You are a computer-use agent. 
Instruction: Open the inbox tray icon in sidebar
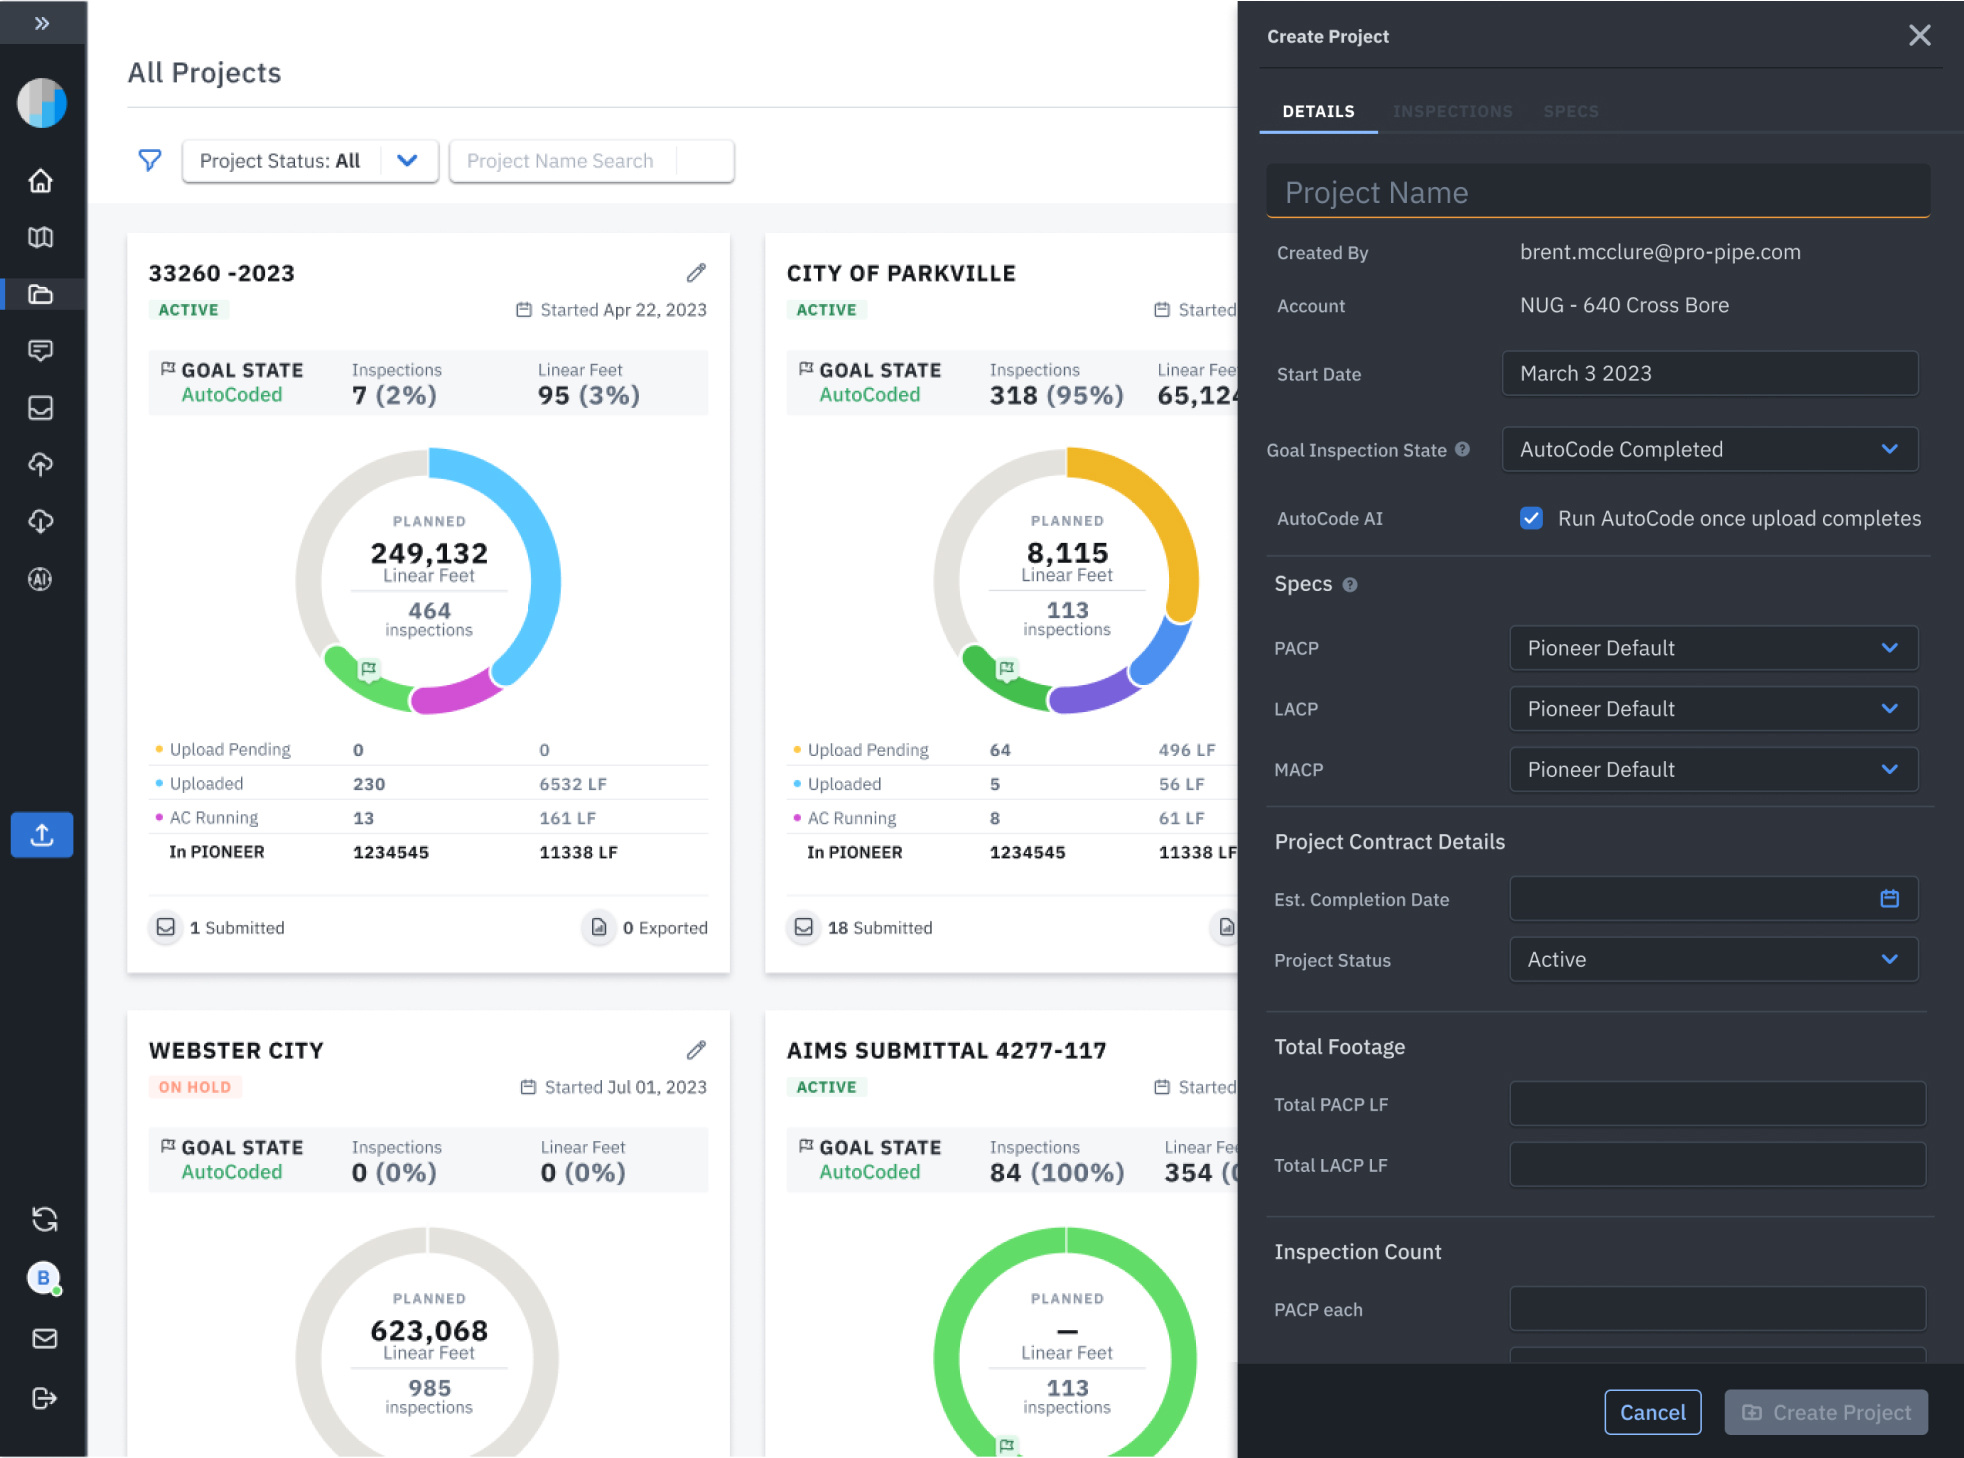point(40,407)
